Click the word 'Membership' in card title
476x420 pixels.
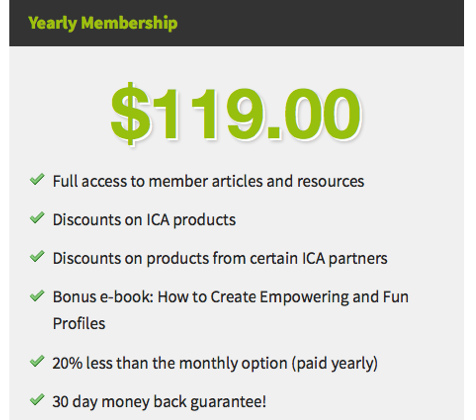pyautogui.click(x=129, y=23)
